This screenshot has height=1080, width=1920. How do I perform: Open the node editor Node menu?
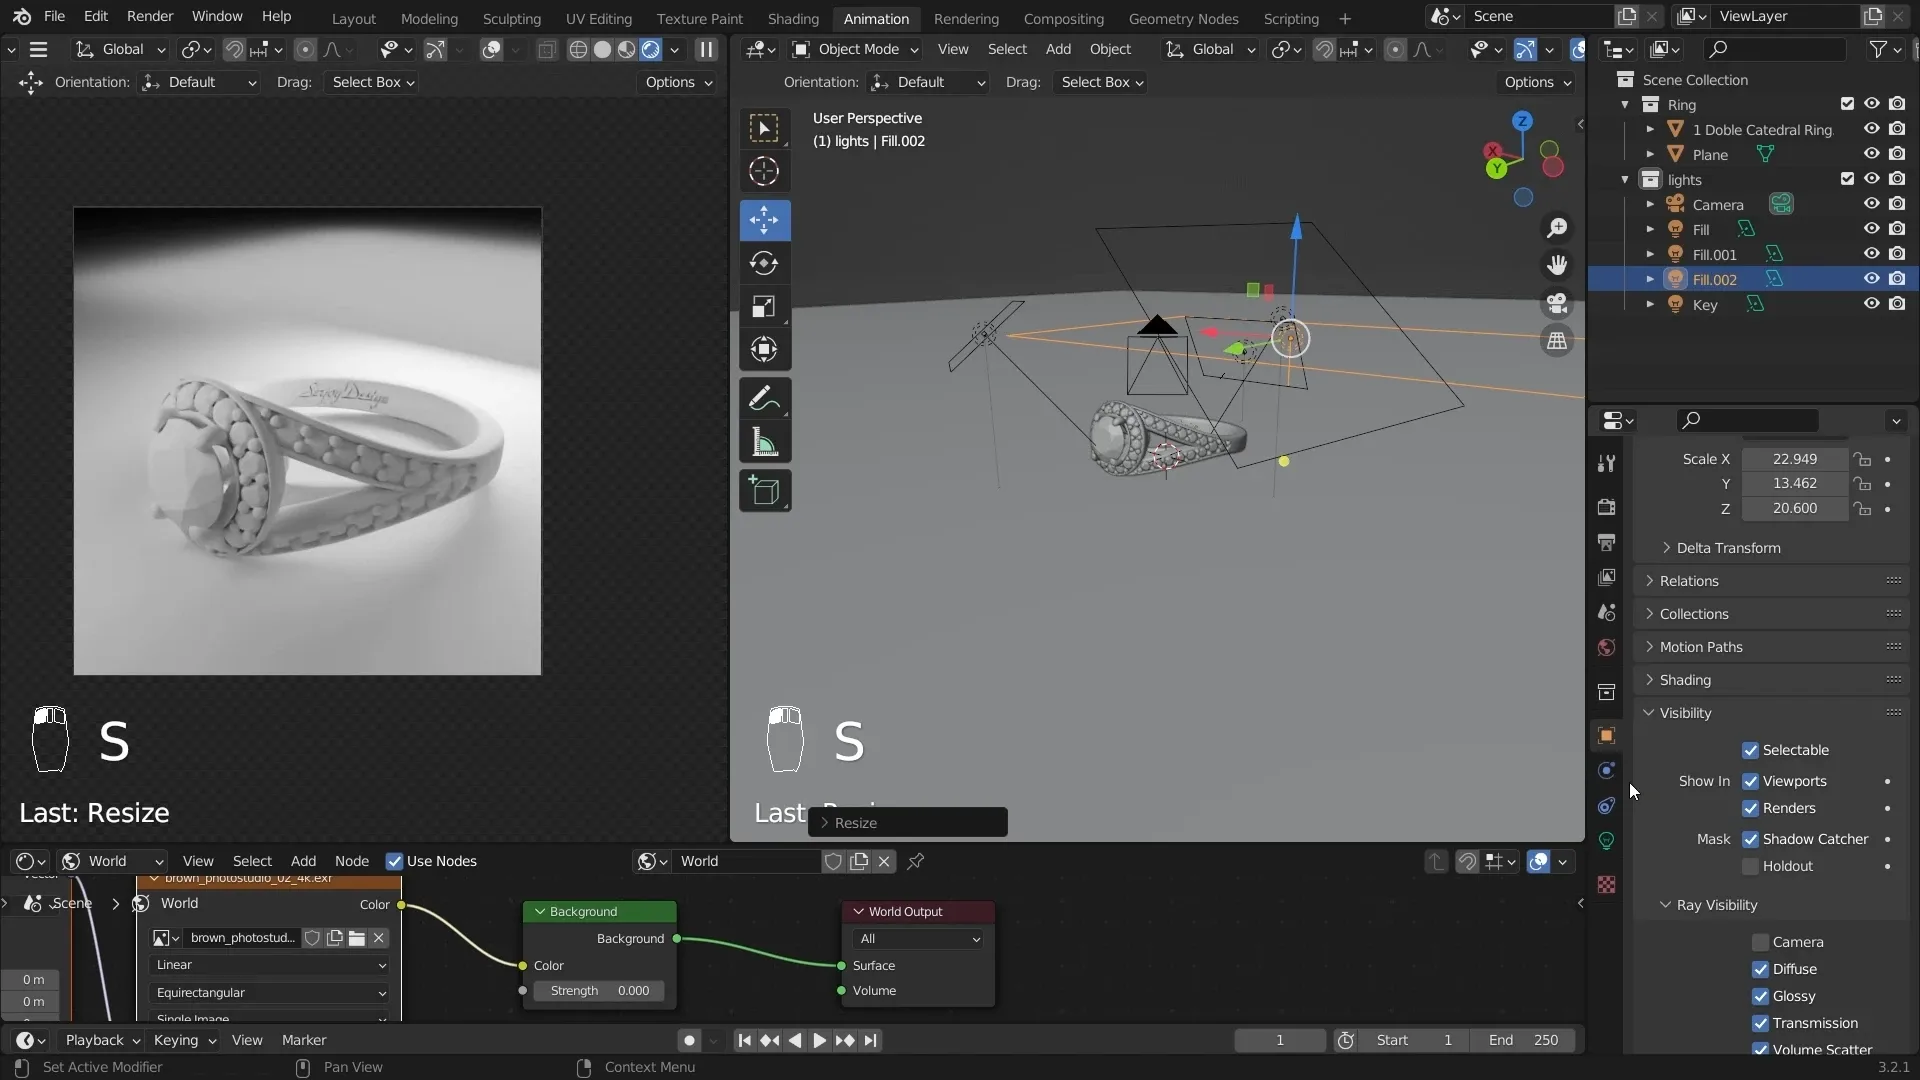[351, 861]
